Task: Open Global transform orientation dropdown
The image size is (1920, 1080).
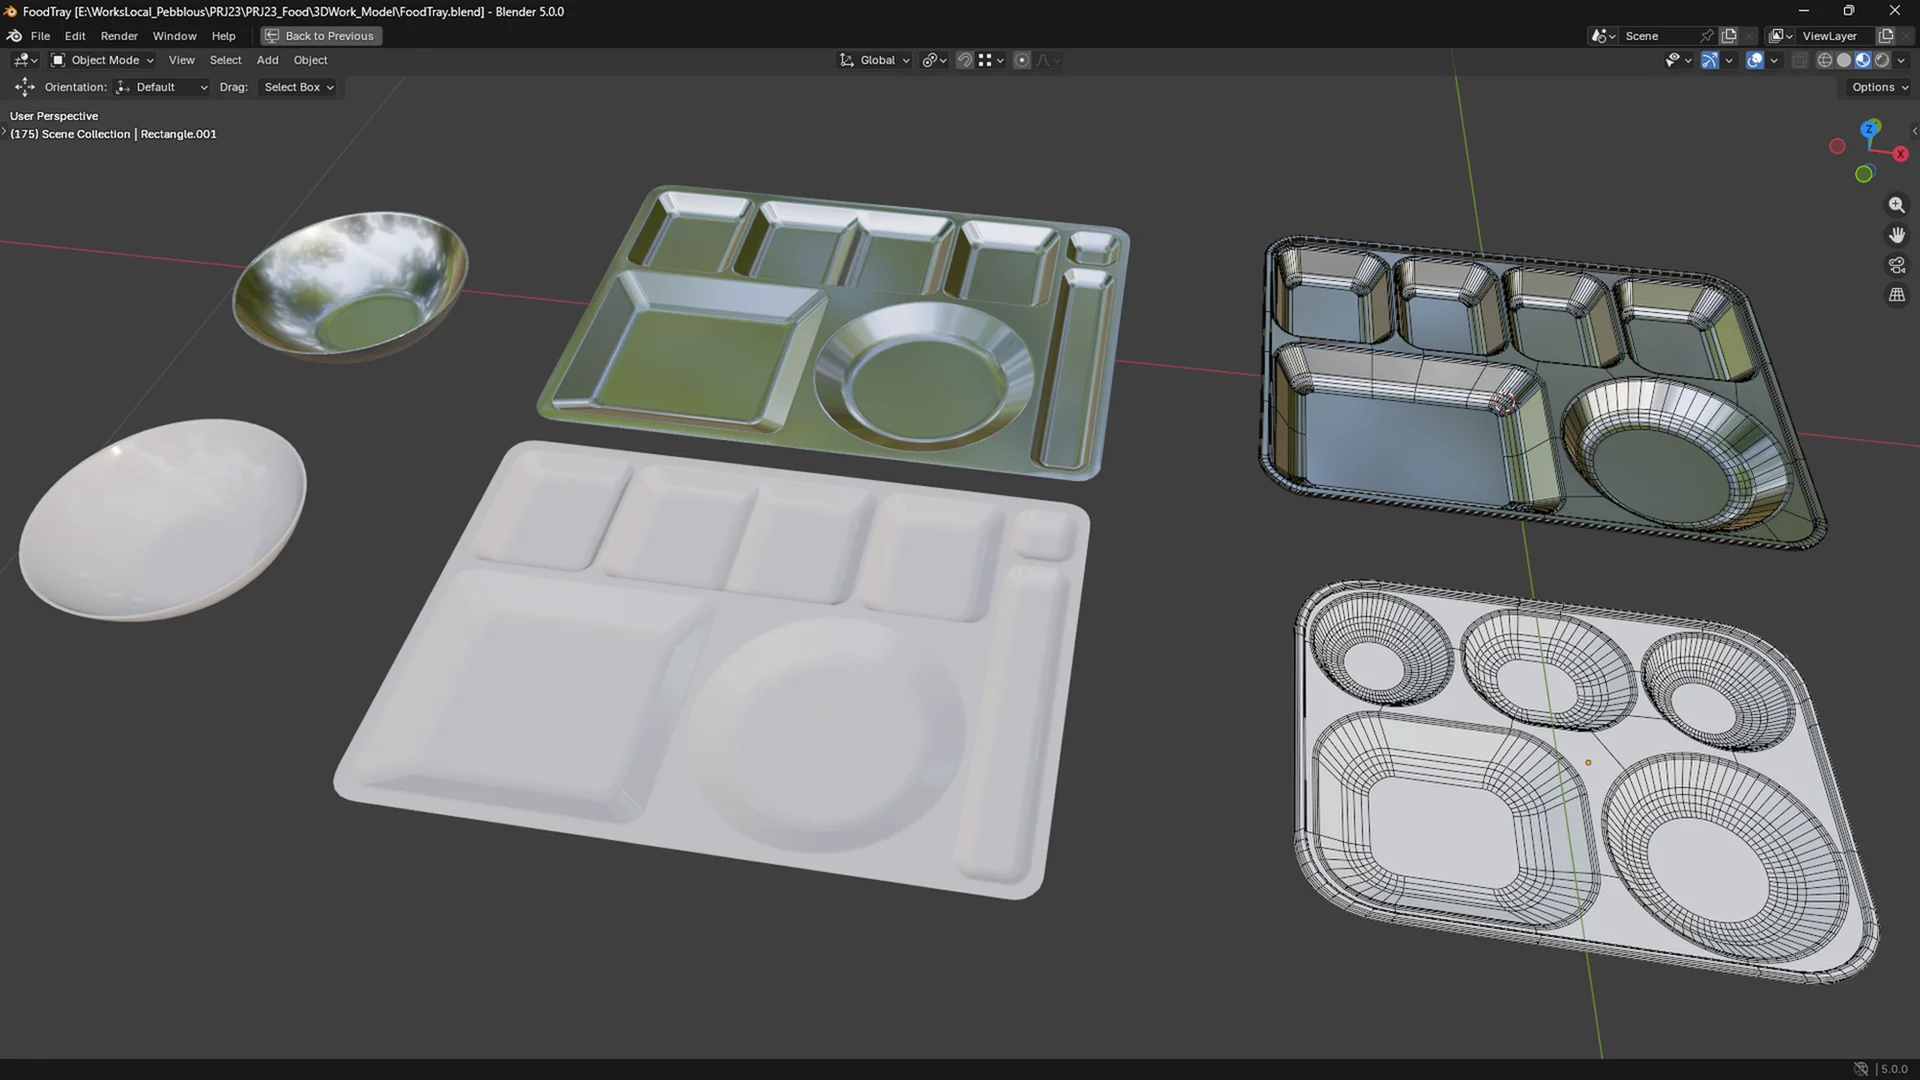Action: point(876,60)
